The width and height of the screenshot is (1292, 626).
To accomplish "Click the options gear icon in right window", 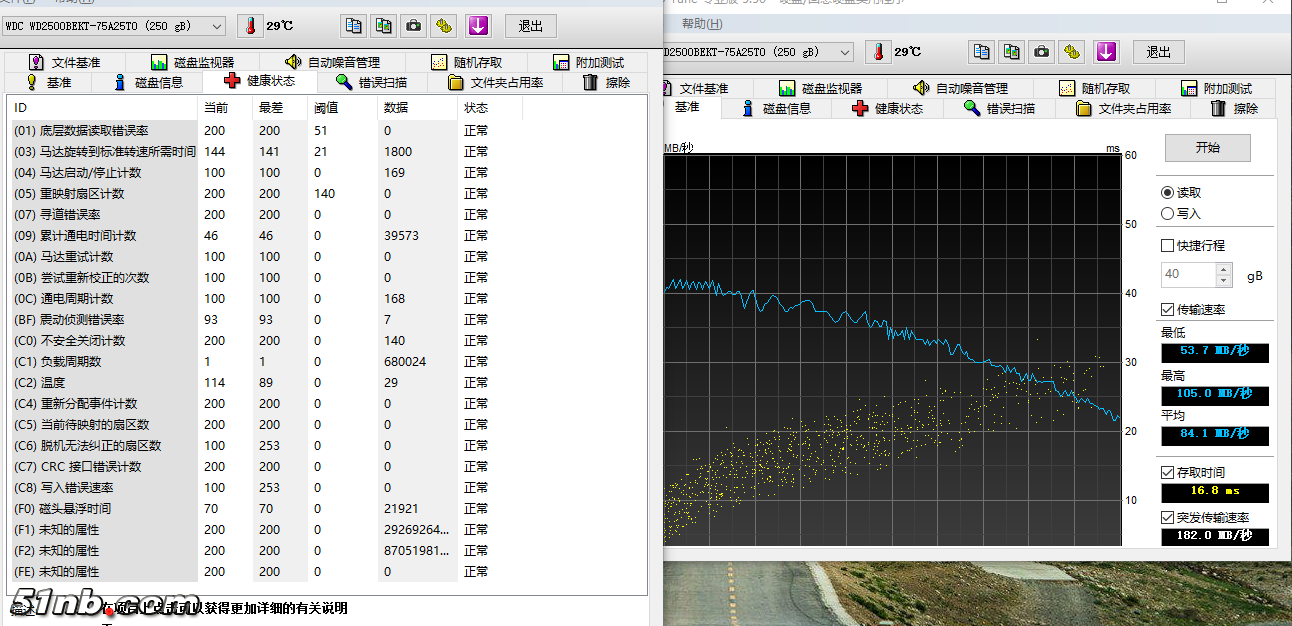I will tap(1072, 52).
